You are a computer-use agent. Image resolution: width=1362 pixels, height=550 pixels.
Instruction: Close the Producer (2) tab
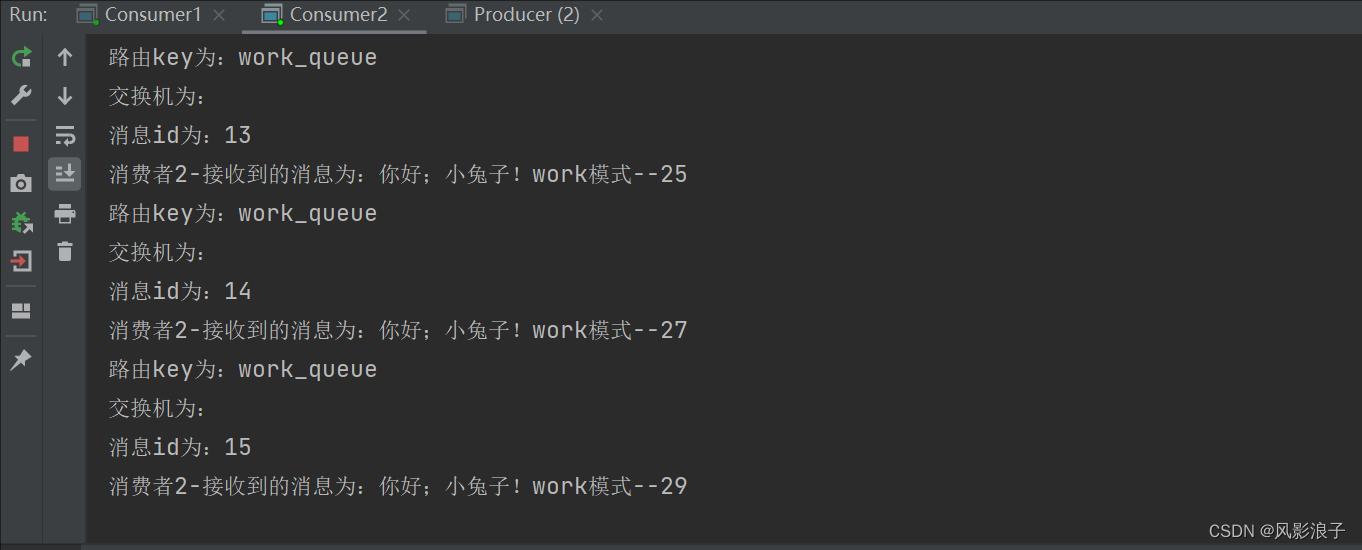[597, 15]
